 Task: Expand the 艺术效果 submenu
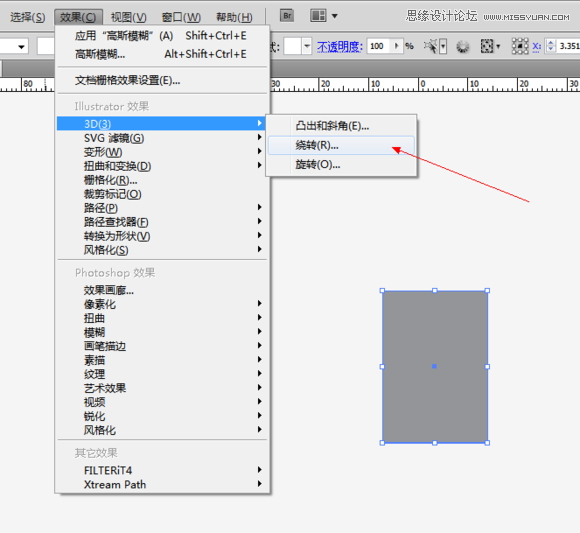tap(162, 388)
